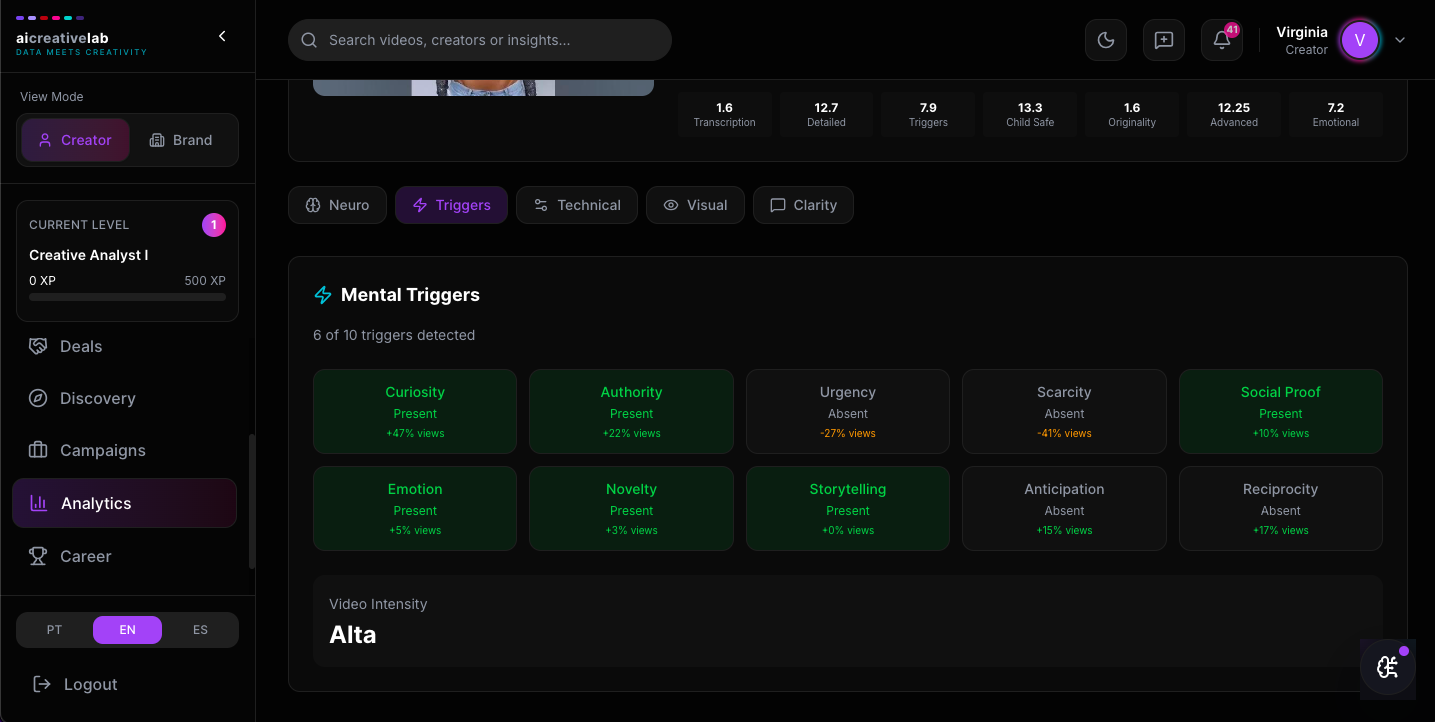Switch view mode to Brand

[x=181, y=140]
